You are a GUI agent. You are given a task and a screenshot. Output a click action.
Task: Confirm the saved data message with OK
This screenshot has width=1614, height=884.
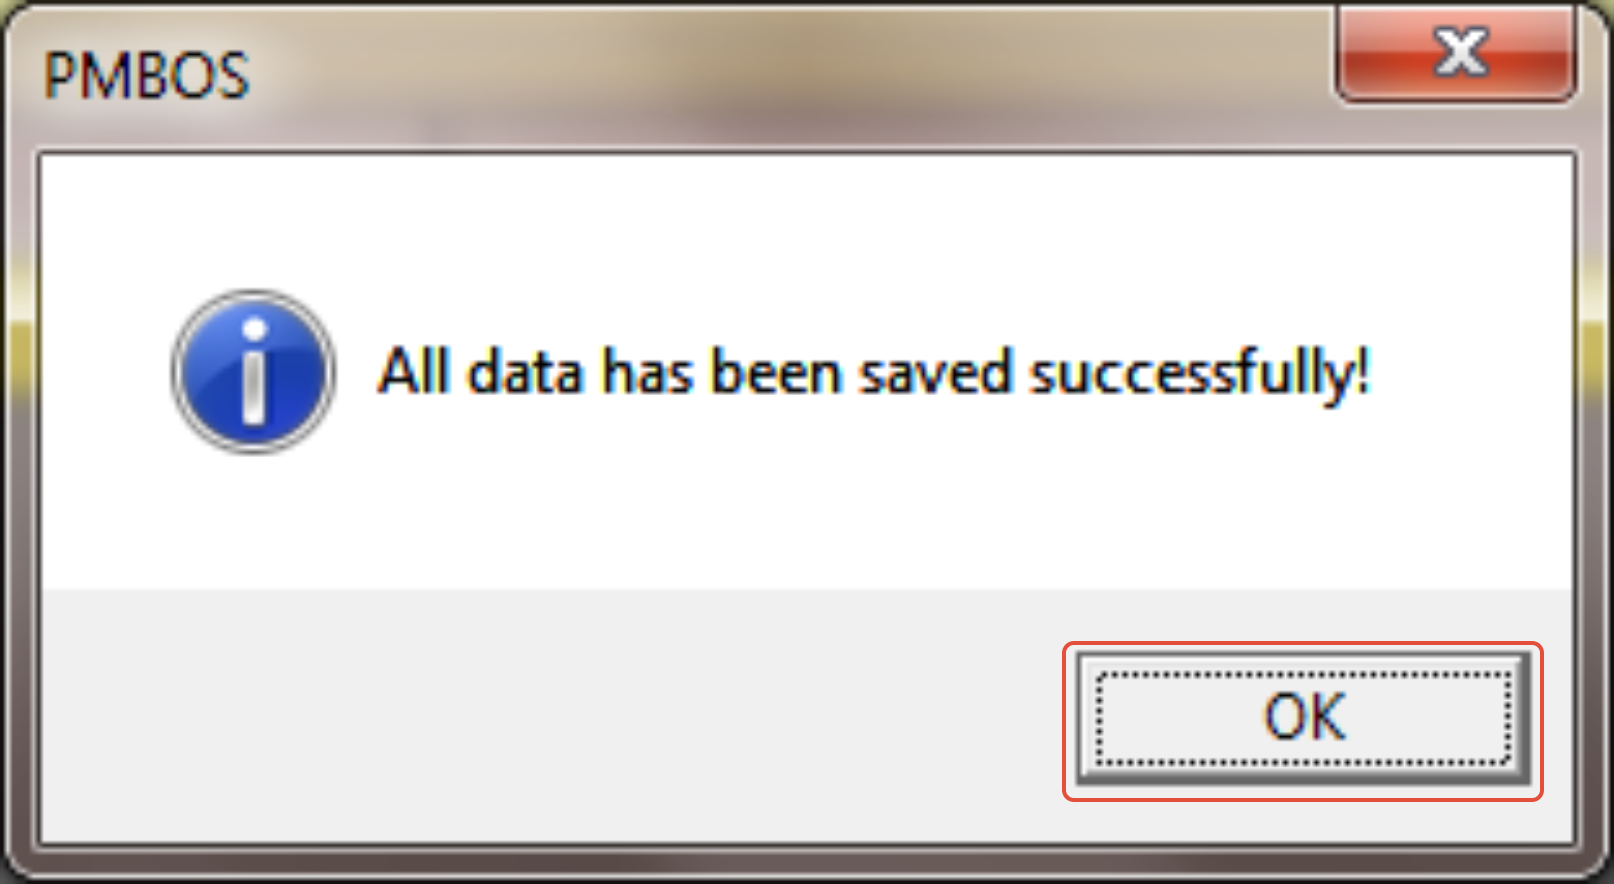point(1303,719)
